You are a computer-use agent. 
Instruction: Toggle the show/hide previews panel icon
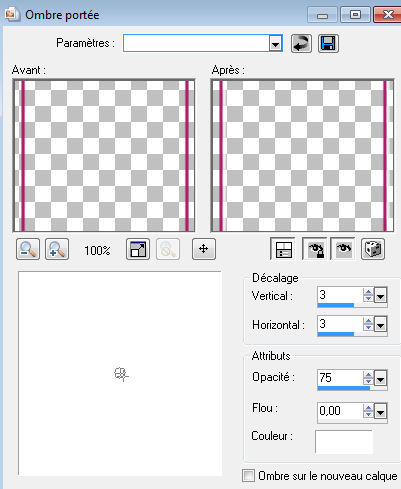(x=283, y=249)
